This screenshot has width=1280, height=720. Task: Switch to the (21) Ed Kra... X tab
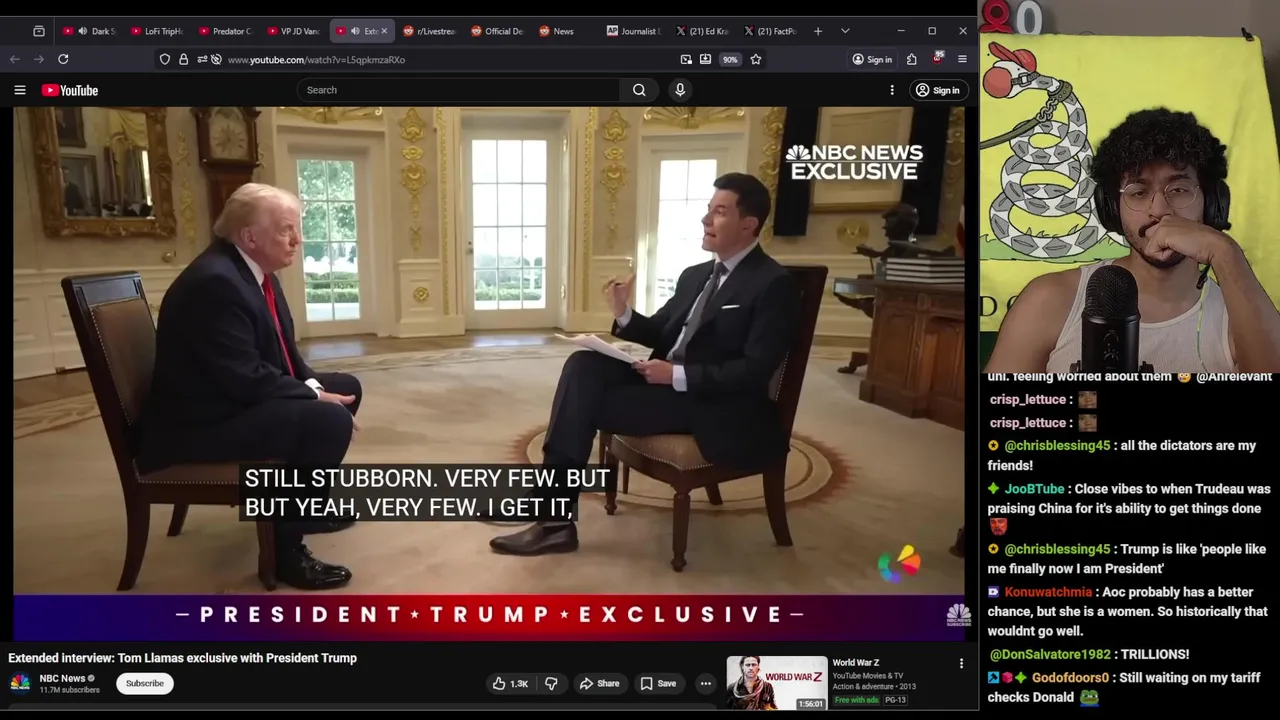pos(701,31)
